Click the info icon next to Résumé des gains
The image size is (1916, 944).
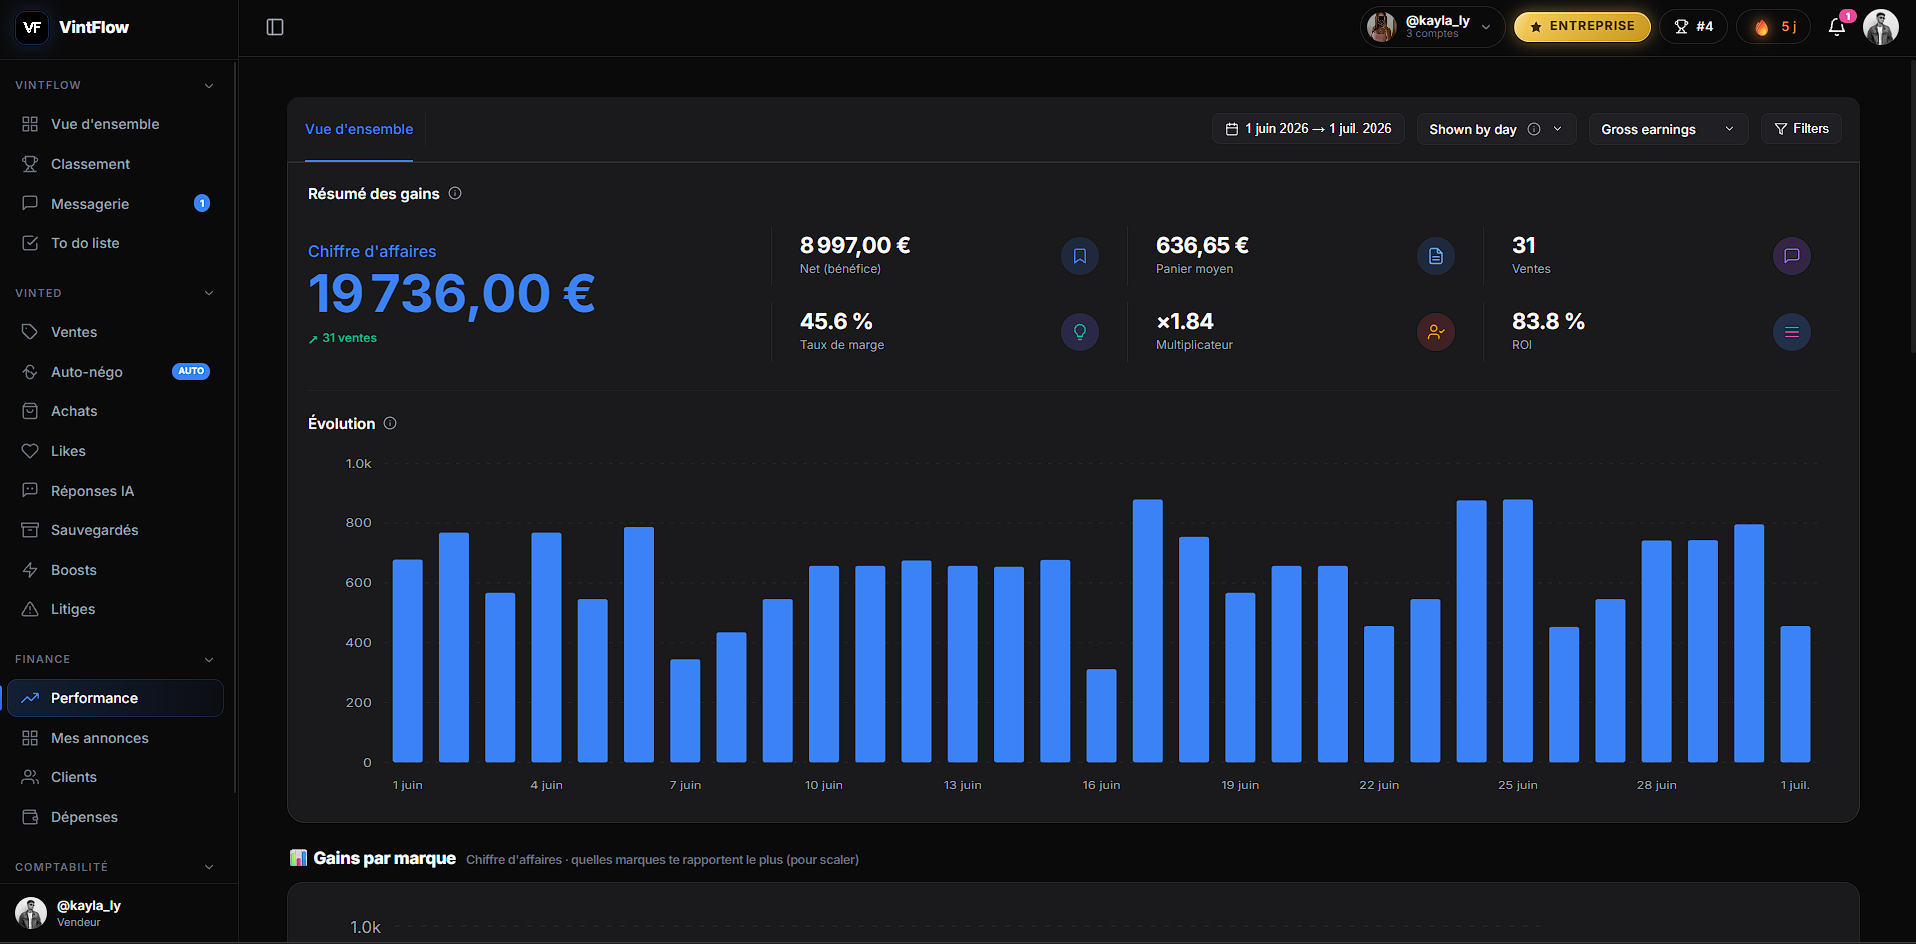tap(455, 193)
